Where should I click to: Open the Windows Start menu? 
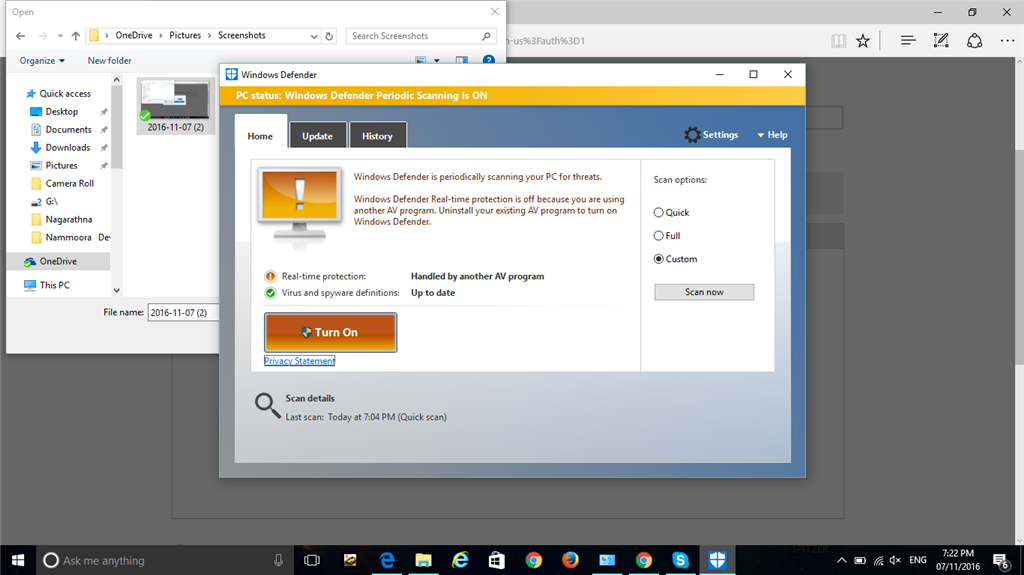(x=18, y=560)
